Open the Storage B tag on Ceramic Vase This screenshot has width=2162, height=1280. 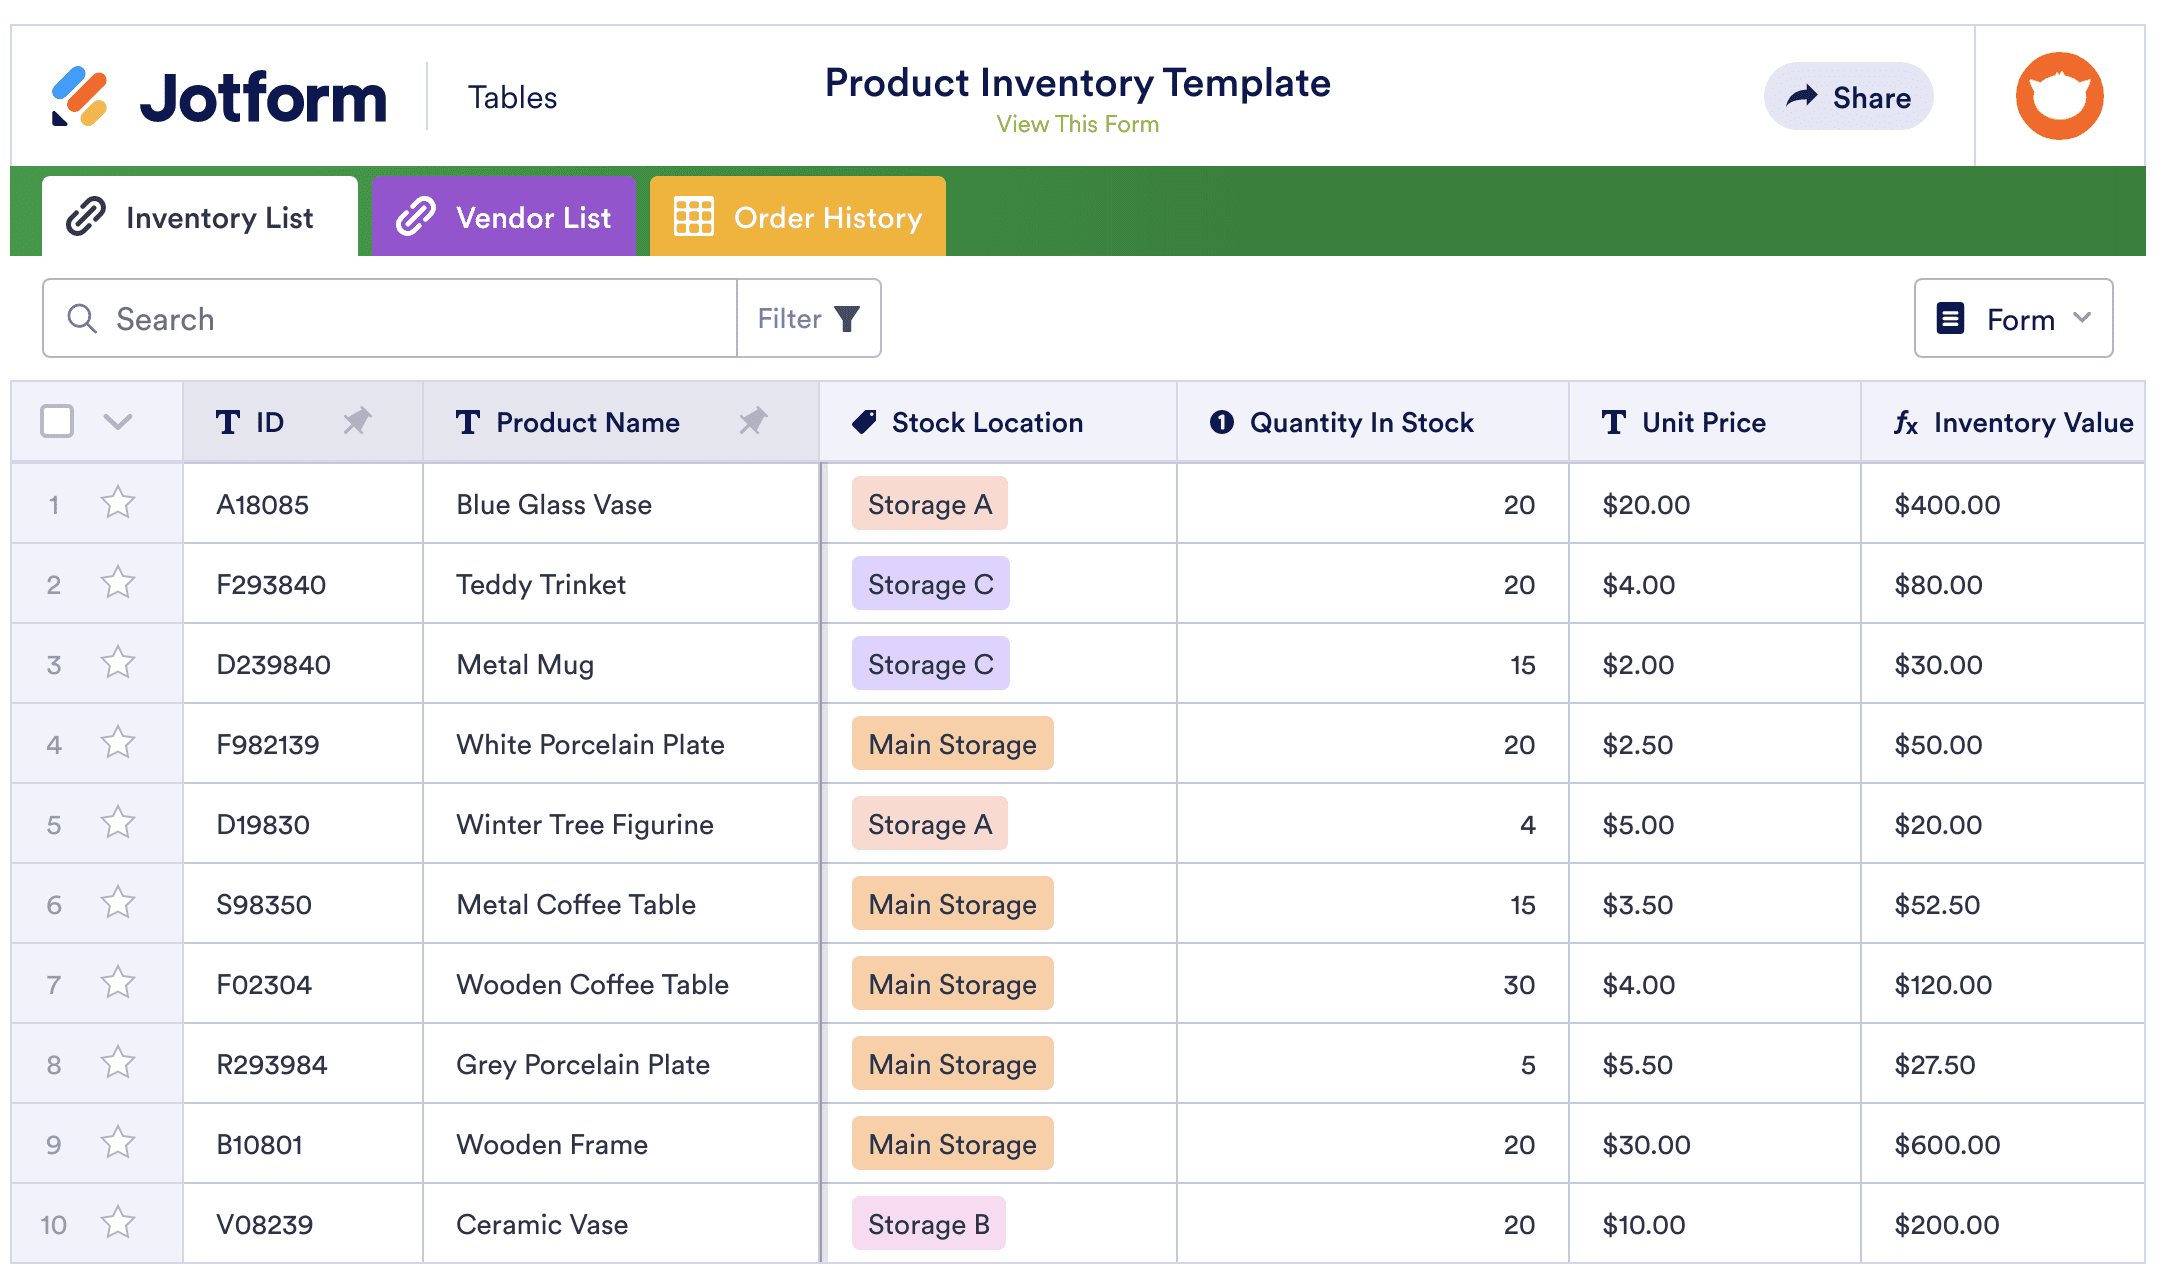pyautogui.click(x=928, y=1224)
